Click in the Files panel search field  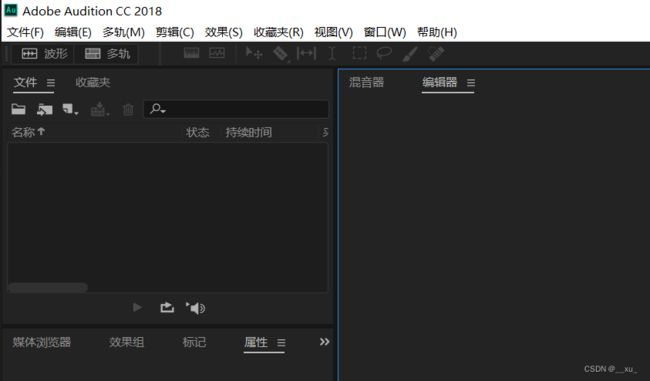pyautogui.click(x=236, y=109)
